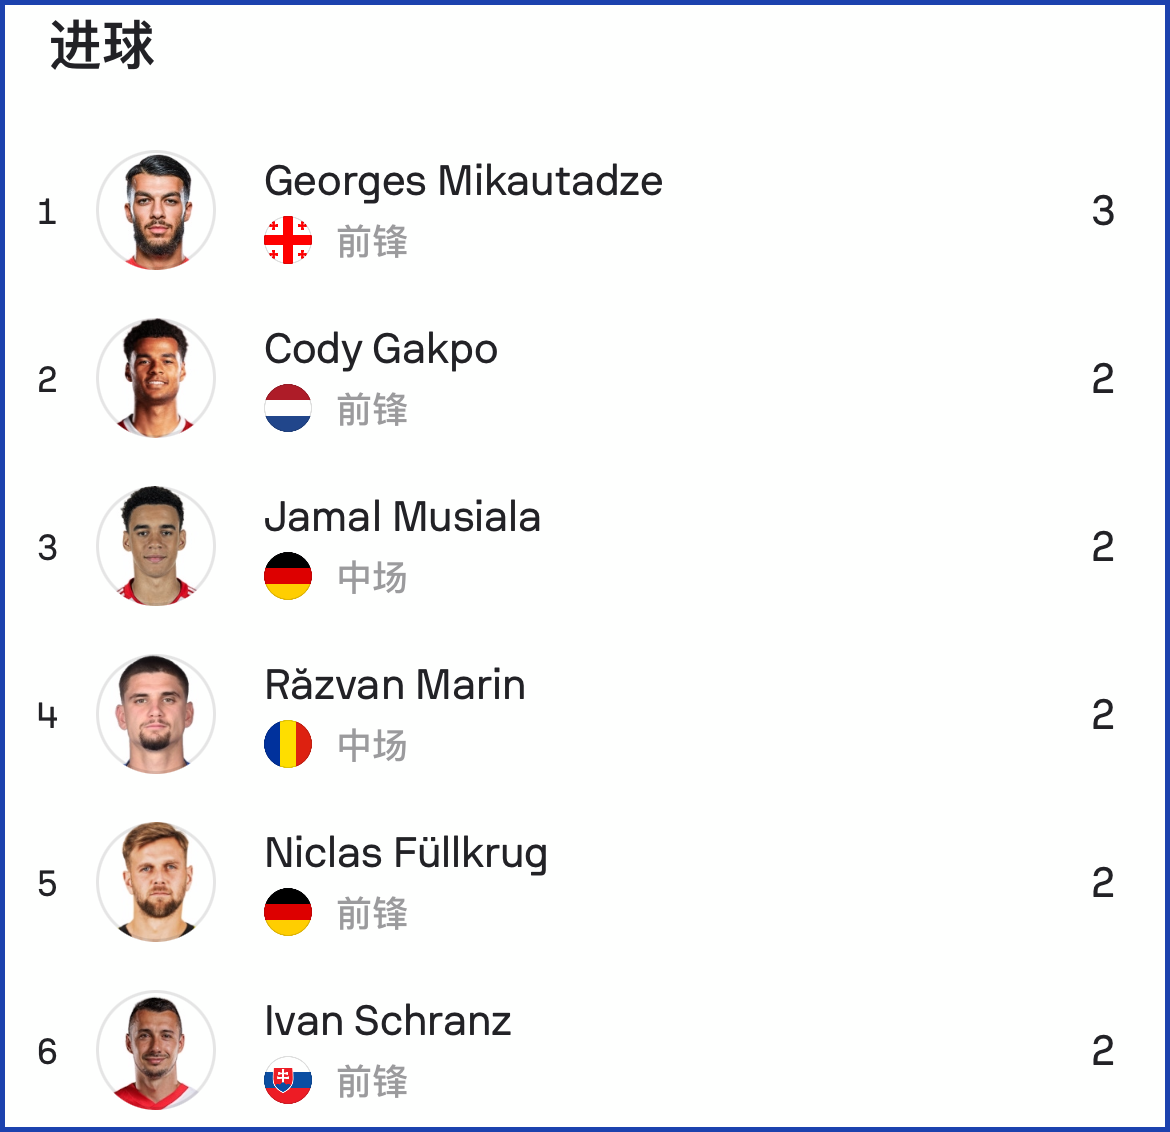Click the Georgia flag icon
1170x1132 pixels.
[288, 240]
